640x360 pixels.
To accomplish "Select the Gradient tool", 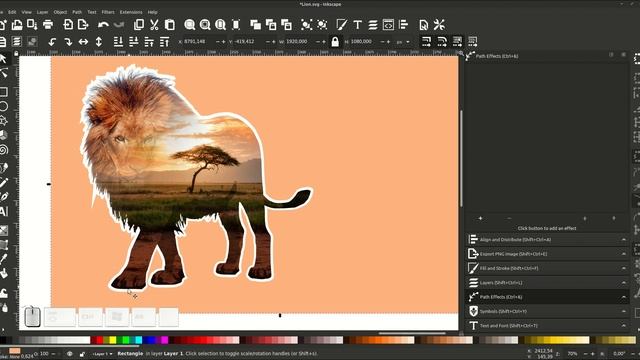I will 3,230.
